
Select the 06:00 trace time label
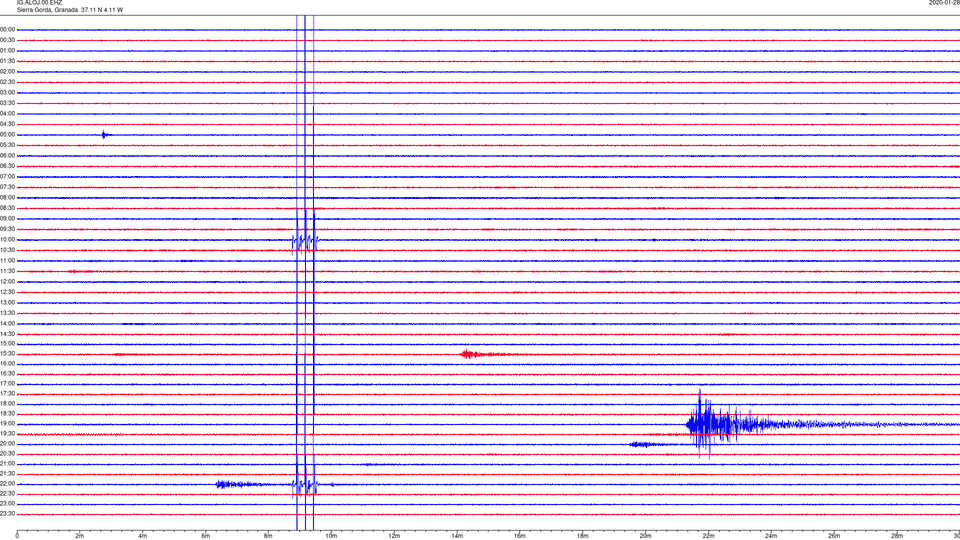tap(7, 156)
